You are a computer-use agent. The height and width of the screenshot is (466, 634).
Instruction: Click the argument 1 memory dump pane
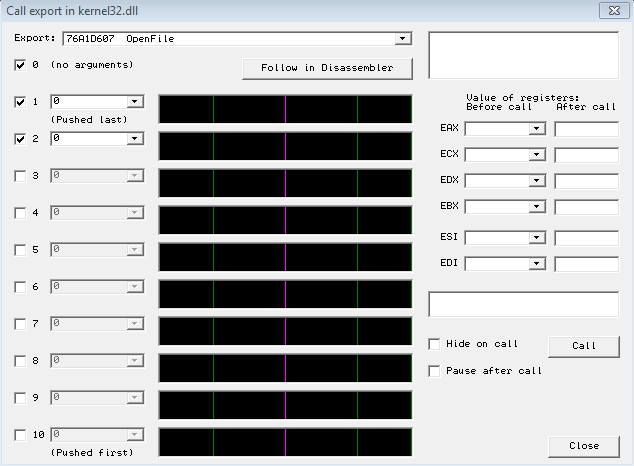click(285, 109)
